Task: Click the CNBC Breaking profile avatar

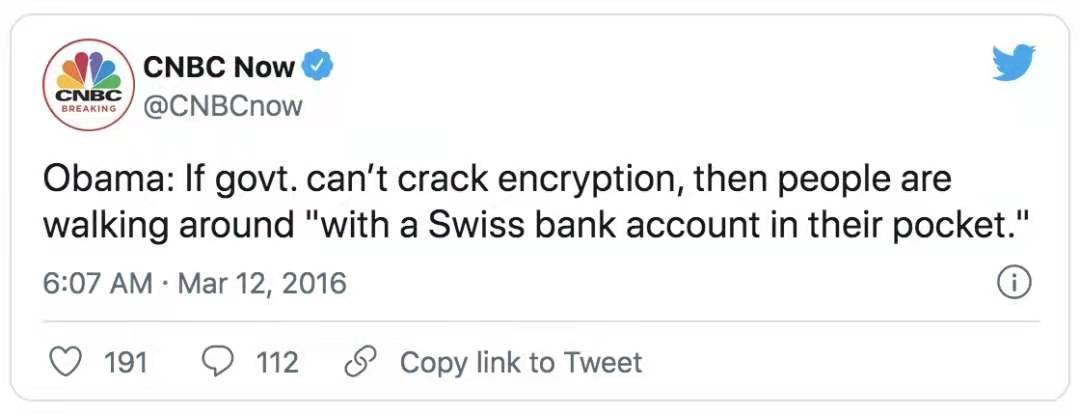Action: tap(89, 85)
